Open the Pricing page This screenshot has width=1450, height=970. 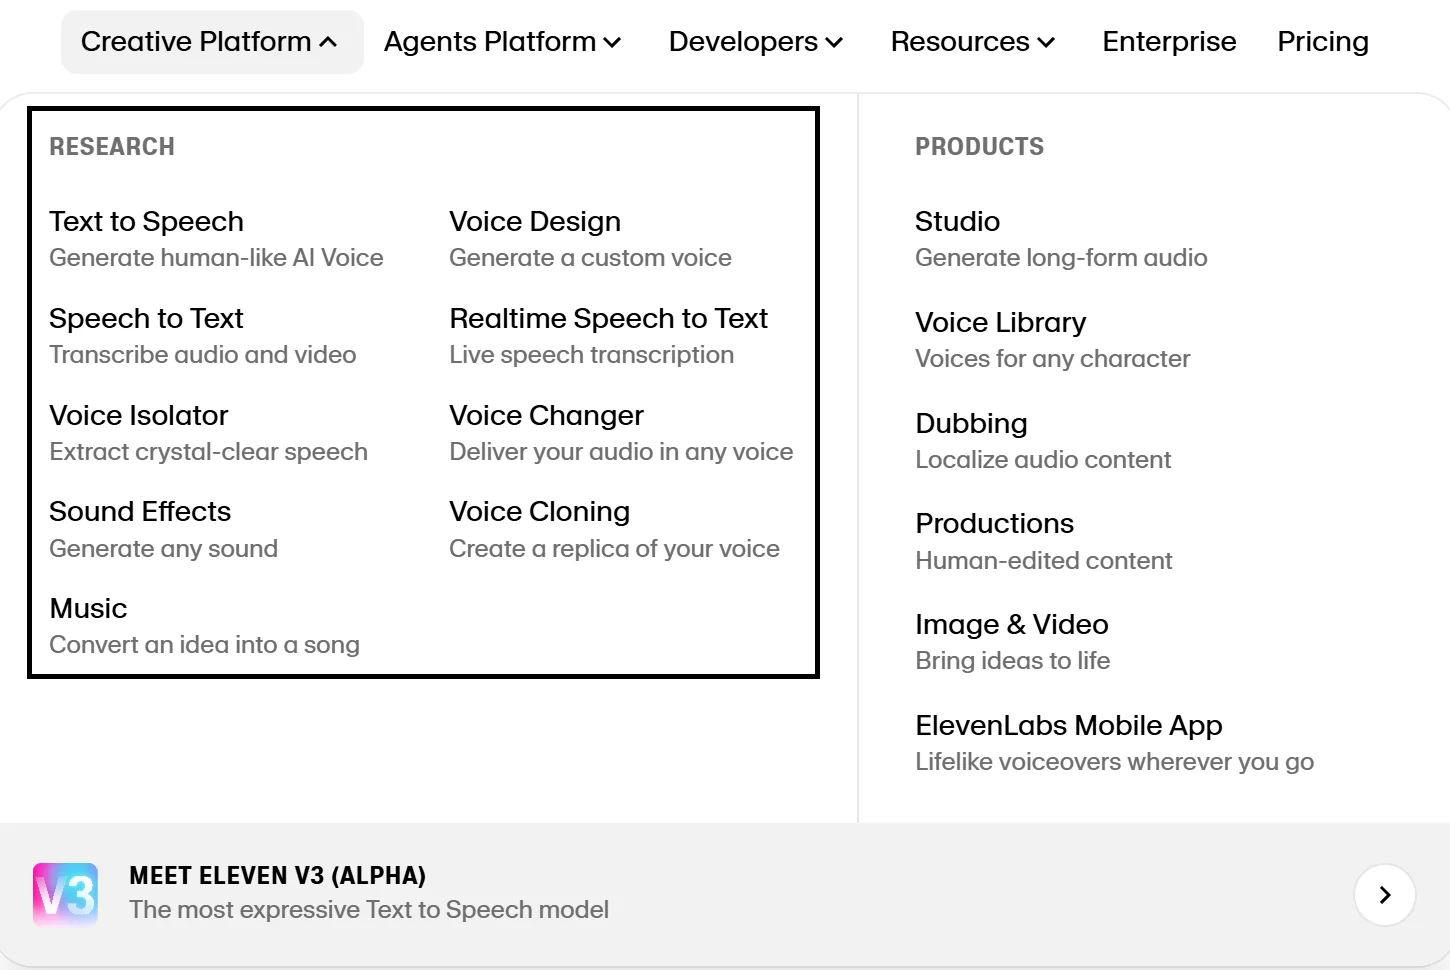point(1322,42)
